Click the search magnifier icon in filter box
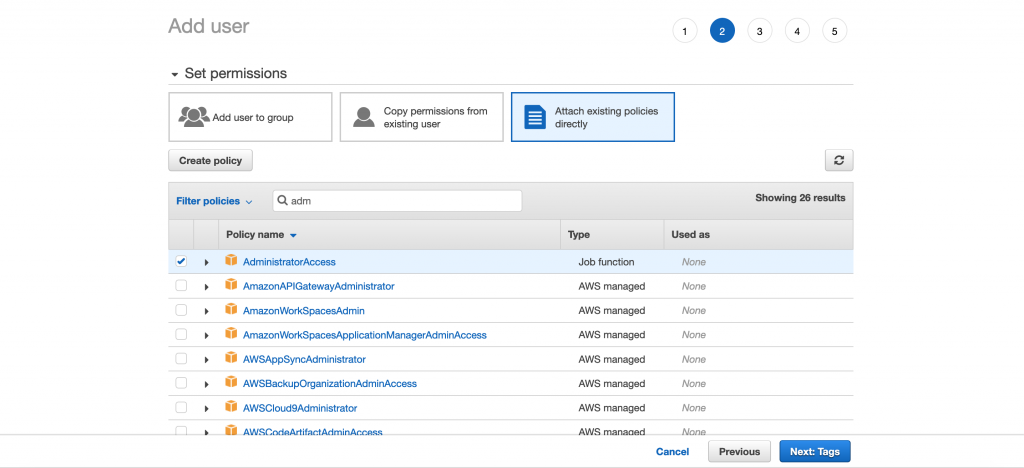Screen dimensions: 1024x468 (x=283, y=201)
